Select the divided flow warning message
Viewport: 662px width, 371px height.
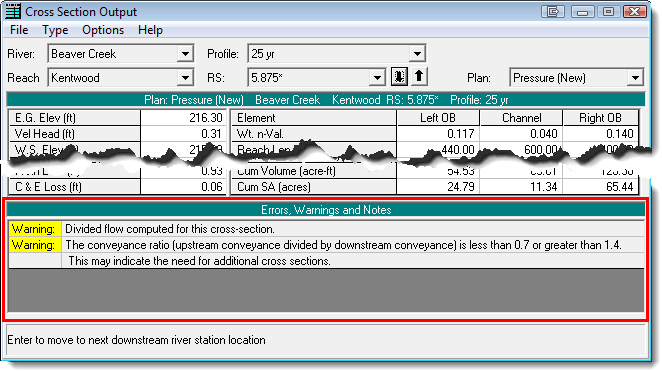pos(353,229)
